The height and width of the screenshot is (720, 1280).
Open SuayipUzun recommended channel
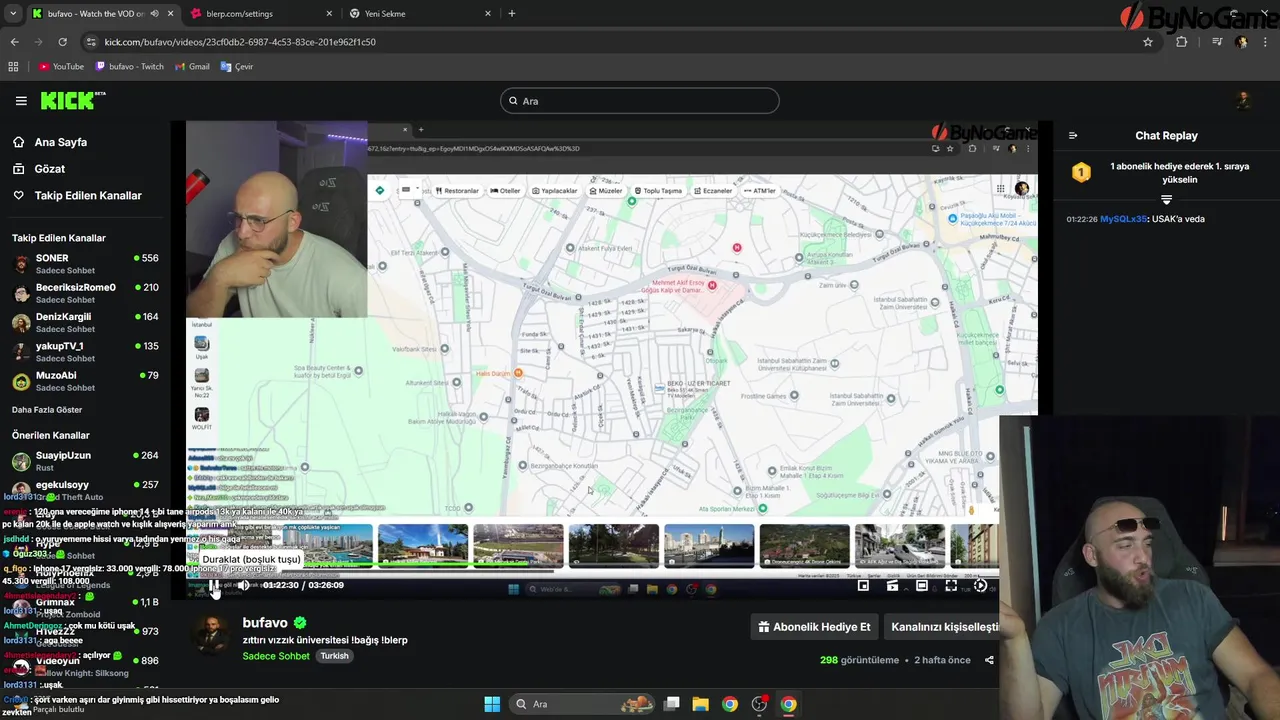pos(85,461)
